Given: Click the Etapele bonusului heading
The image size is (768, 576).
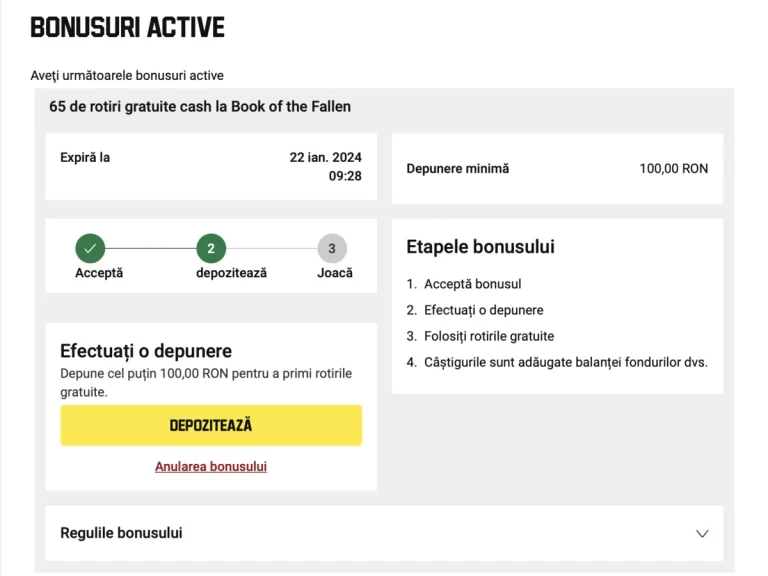Looking at the screenshot, I should (x=480, y=247).
